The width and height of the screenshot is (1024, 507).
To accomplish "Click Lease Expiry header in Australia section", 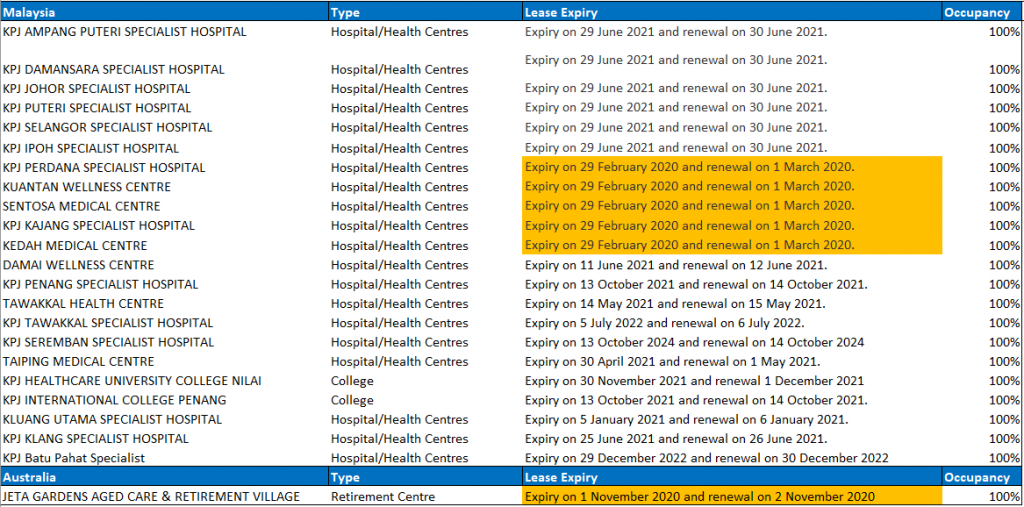I will click(732, 478).
